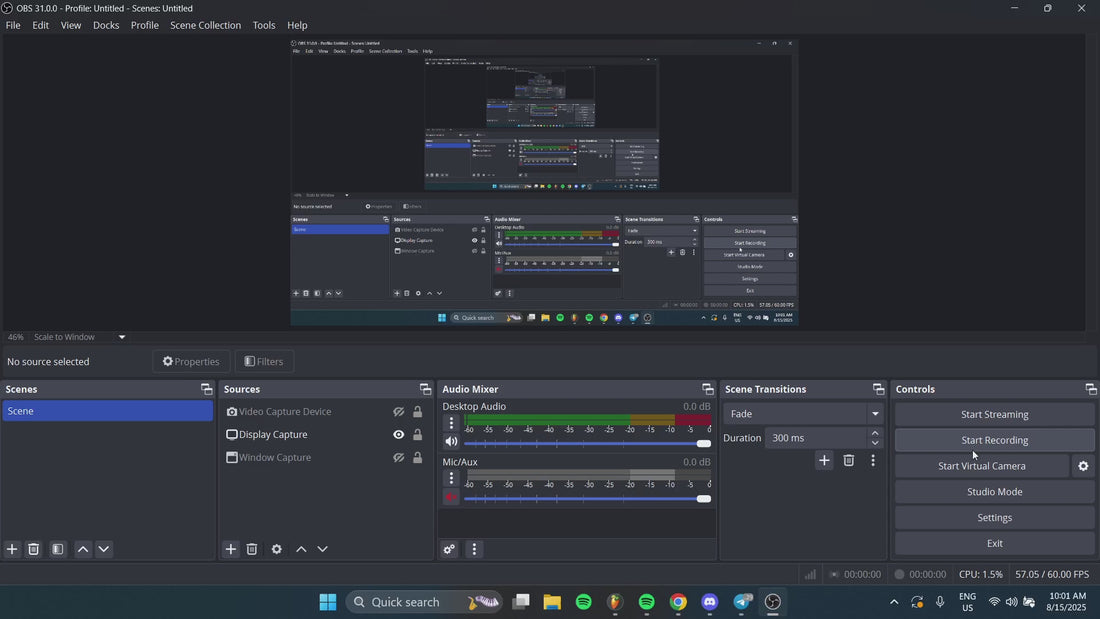The image size is (1100, 619).
Task: Toggle Studio Mode
Action: point(994,492)
